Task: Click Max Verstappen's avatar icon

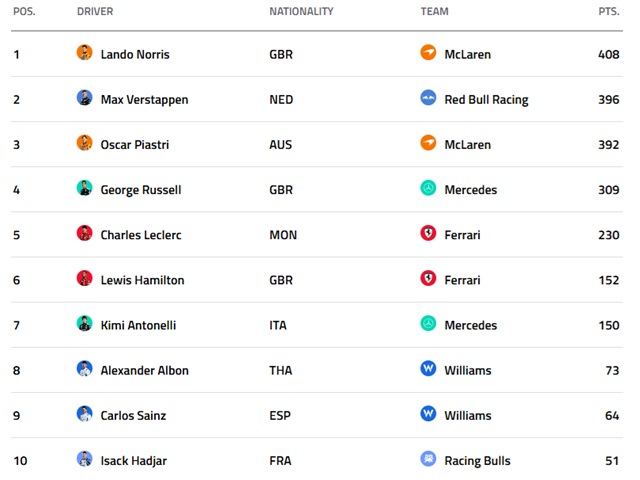Action: coord(85,98)
